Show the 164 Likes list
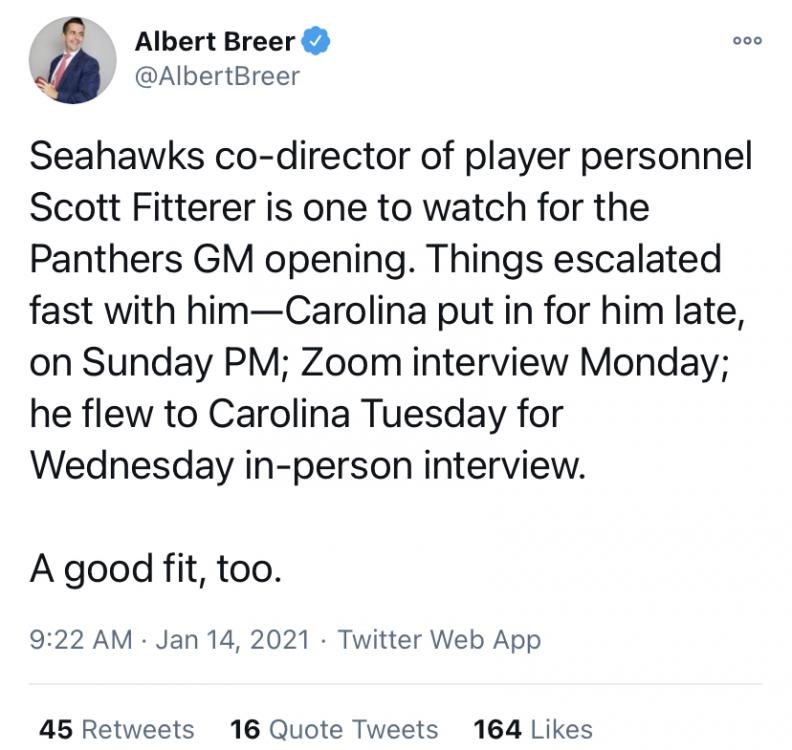 pos(532,729)
